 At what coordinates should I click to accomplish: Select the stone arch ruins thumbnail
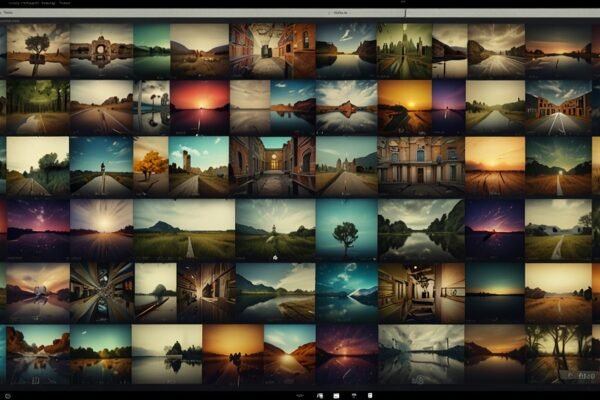101,50
